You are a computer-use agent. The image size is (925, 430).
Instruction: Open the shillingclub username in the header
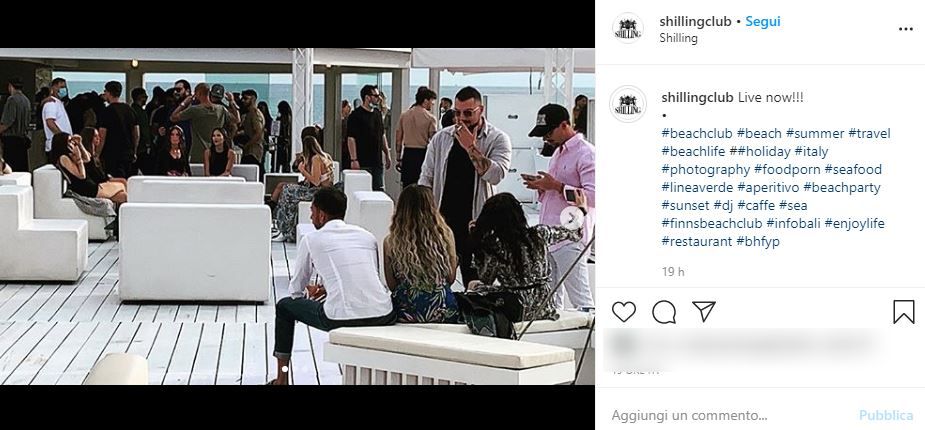696,21
